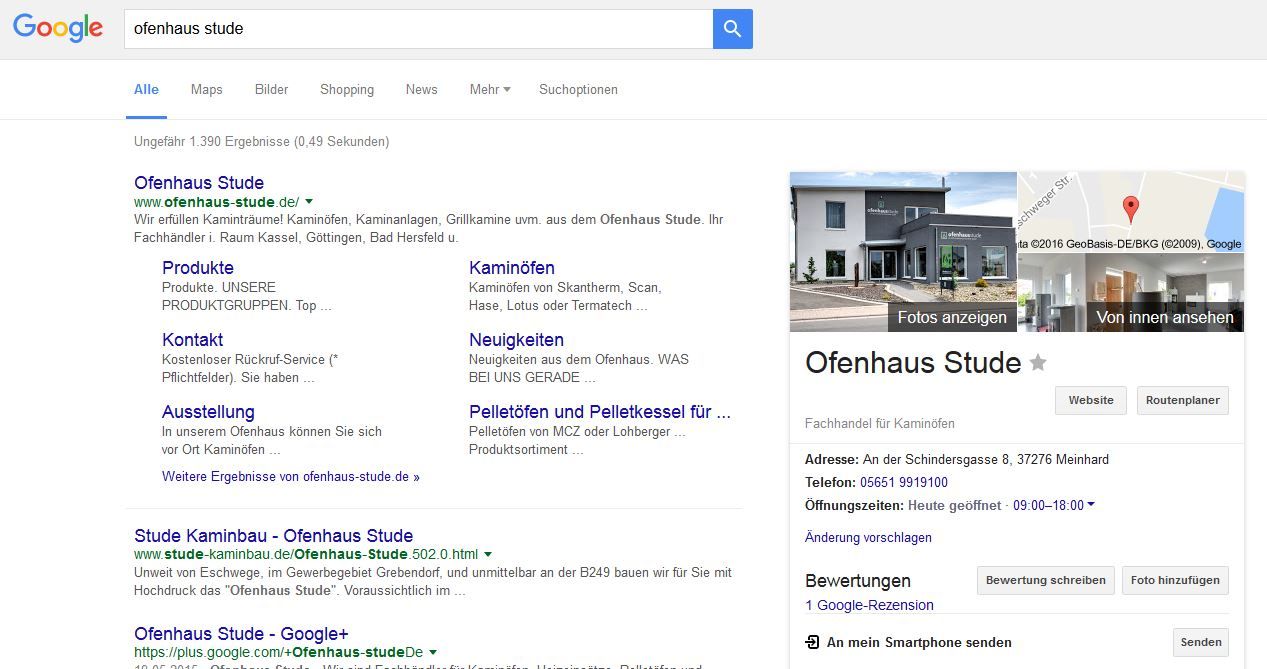Open 'Pelletöfen und Pelletkessel für ...' sitelink
Image resolution: width=1267 pixels, height=669 pixels.
(600, 412)
